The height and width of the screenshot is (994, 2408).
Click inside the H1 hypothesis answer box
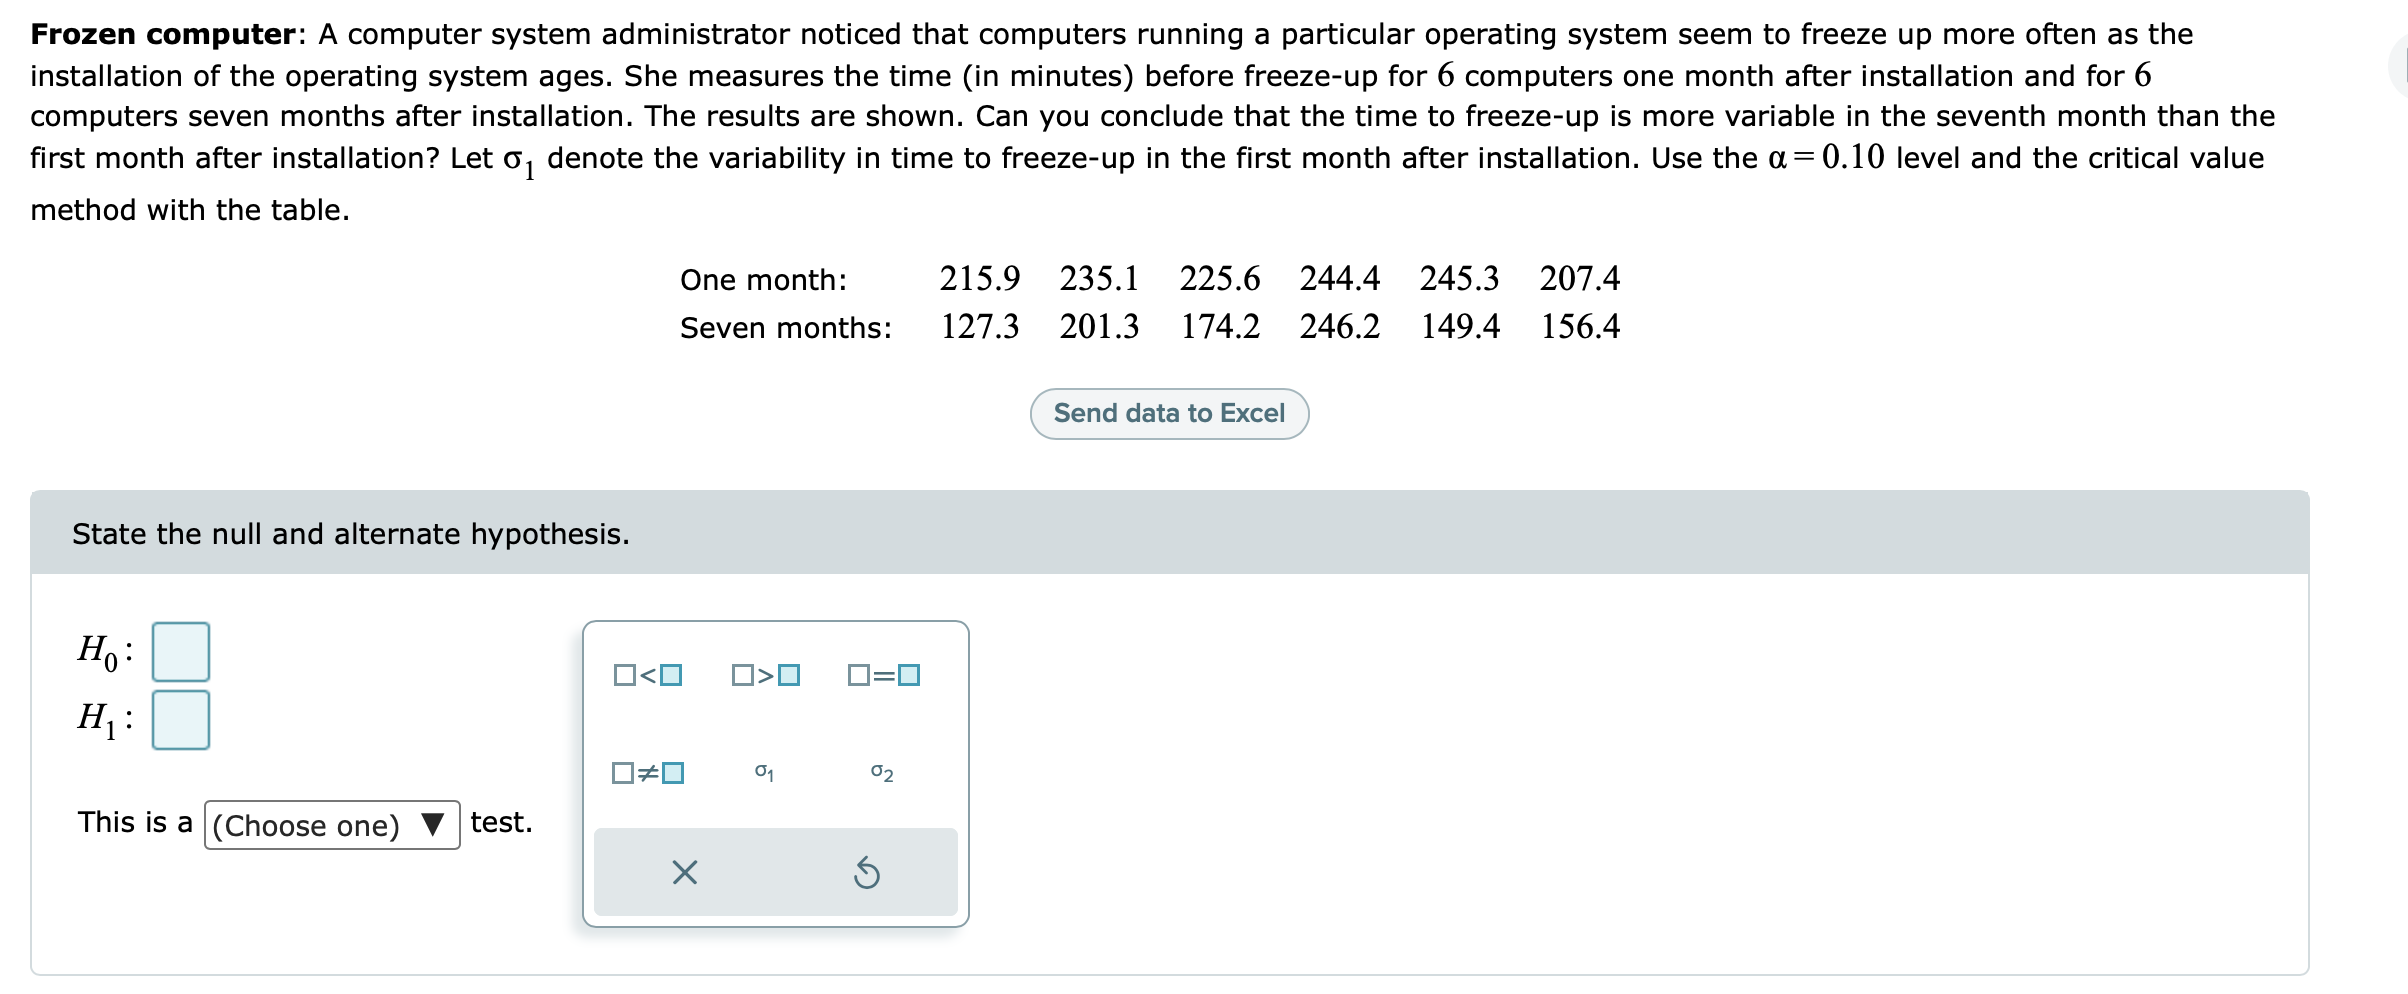point(180,718)
